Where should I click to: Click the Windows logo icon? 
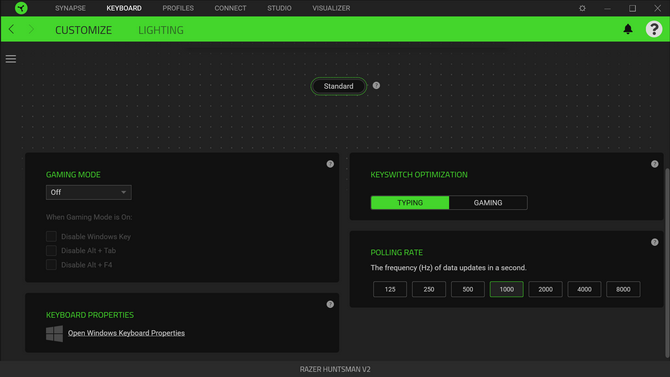54,333
